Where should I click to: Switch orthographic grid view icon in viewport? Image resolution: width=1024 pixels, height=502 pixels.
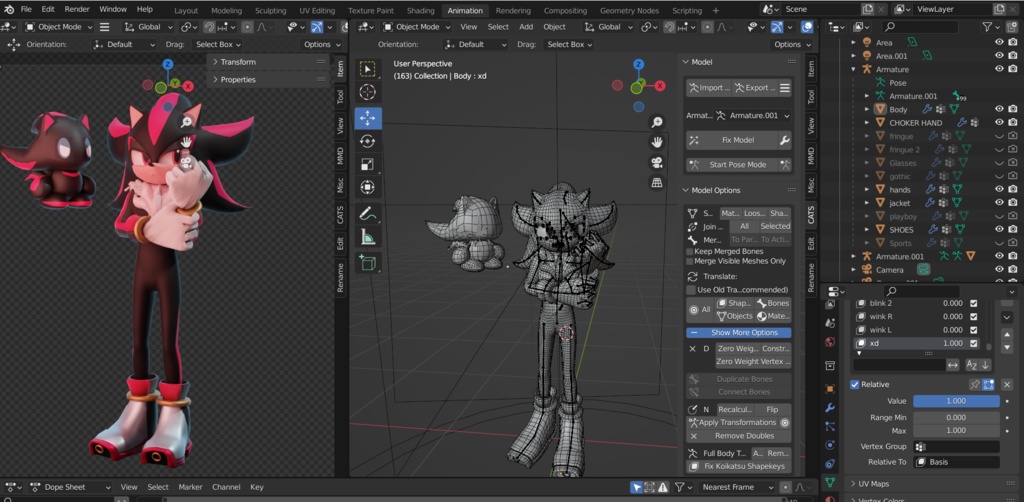[x=657, y=183]
